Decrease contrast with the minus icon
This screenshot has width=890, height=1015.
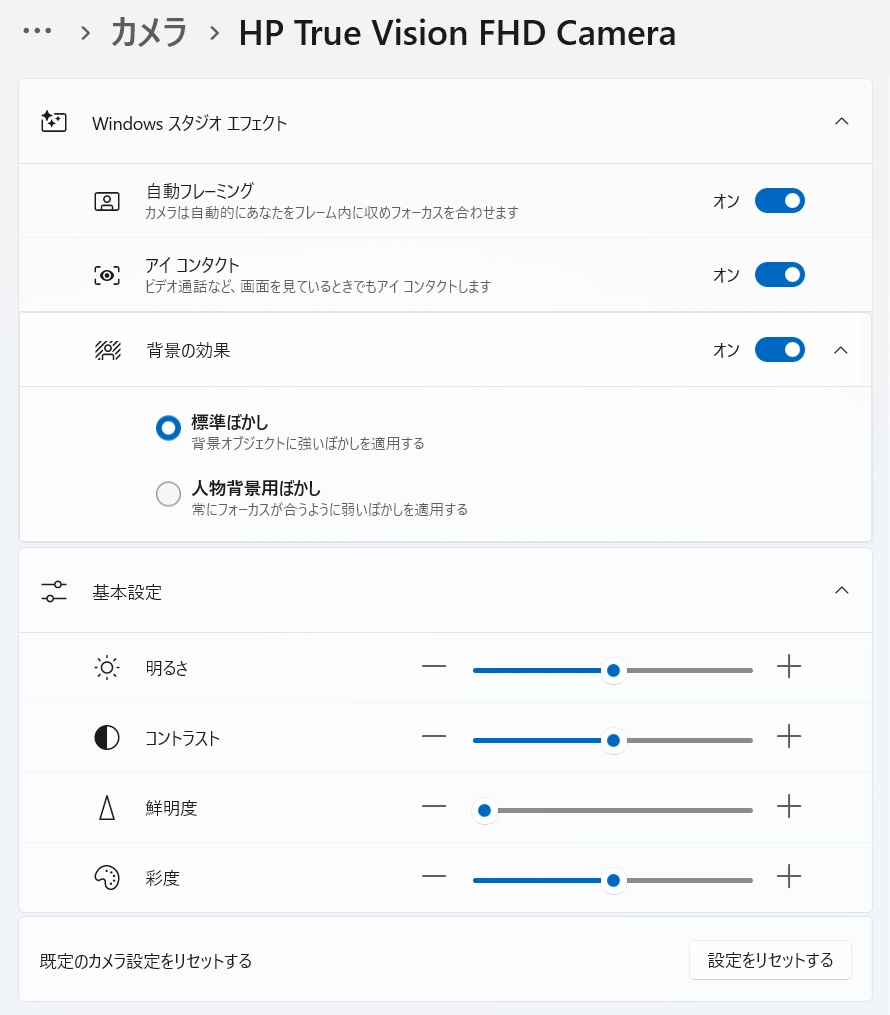433,737
